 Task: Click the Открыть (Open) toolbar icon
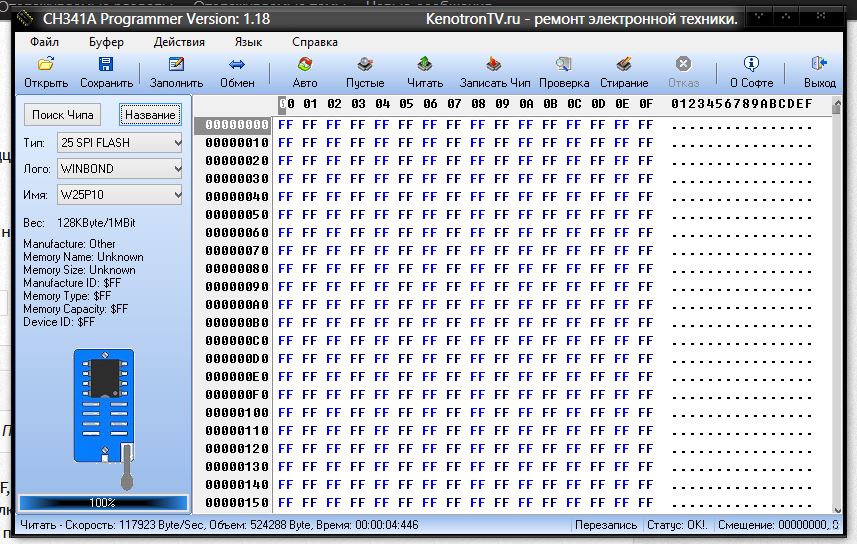46,66
